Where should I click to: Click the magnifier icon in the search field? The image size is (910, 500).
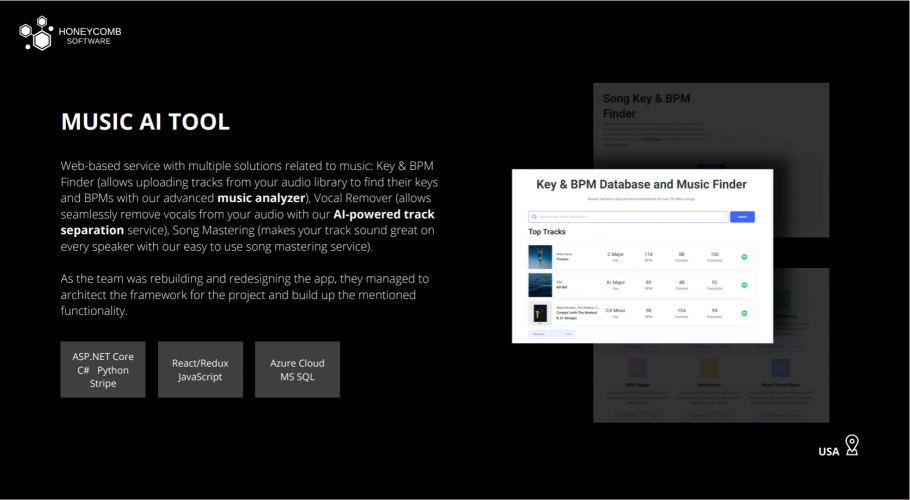(535, 217)
